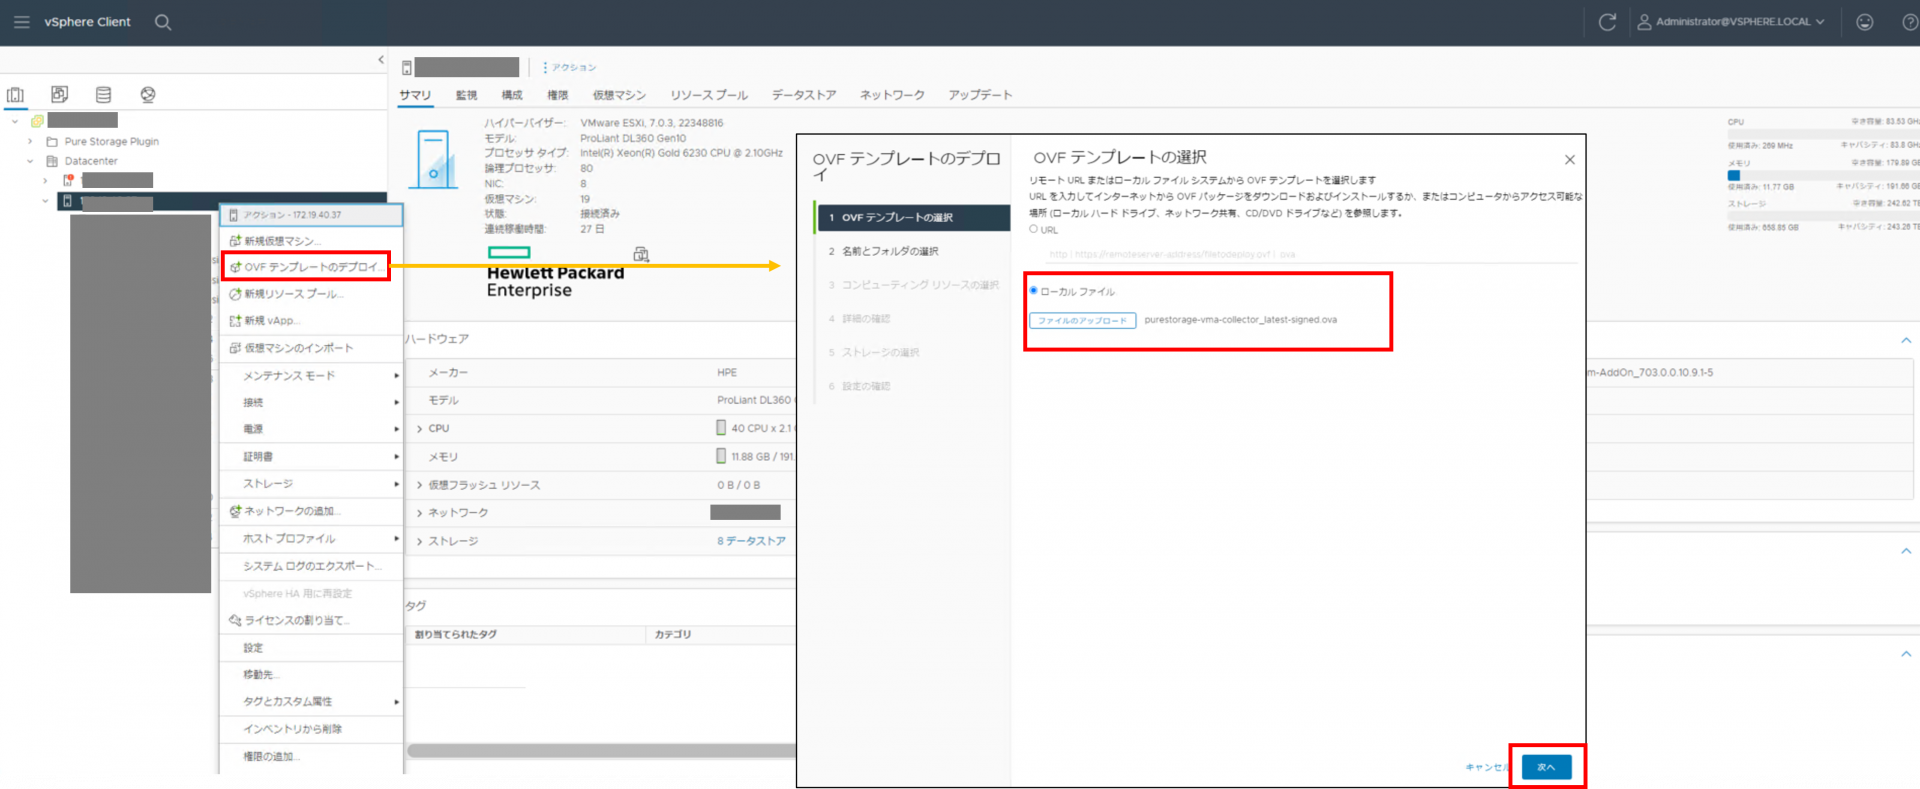Open the hamburger menu beside vSphere Client
Viewport: 1920px width, 789px height.
click(x=21, y=22)
